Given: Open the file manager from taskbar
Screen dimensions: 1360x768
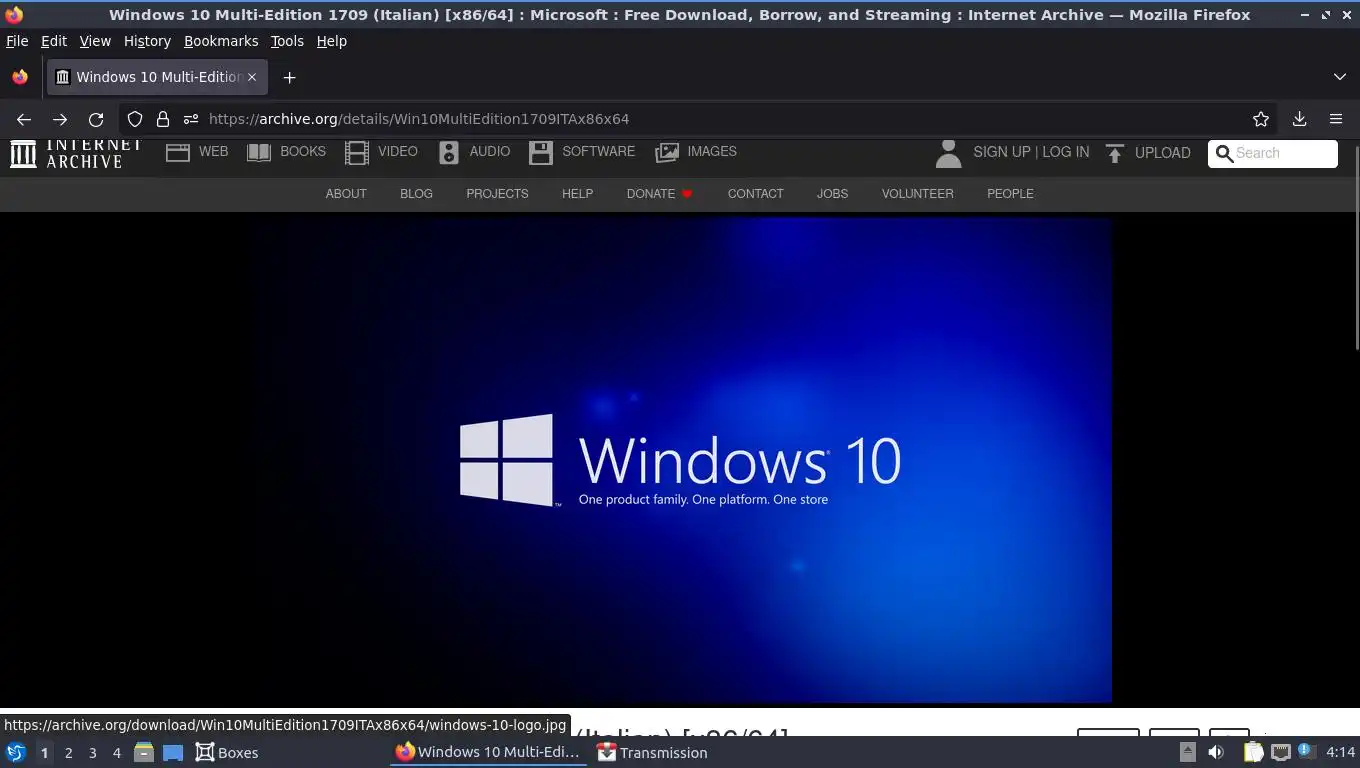Looking at the screenshot, I should [143, 752].
